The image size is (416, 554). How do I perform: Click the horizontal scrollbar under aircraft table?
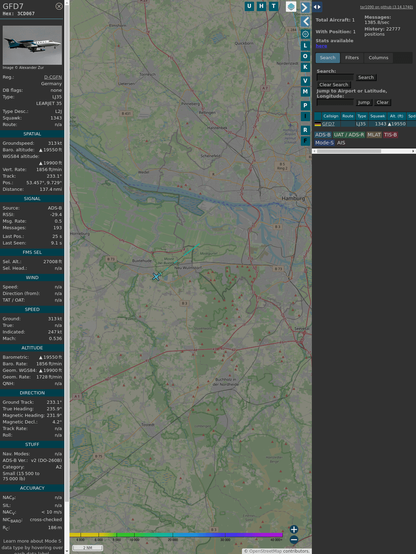click(364, 151)
